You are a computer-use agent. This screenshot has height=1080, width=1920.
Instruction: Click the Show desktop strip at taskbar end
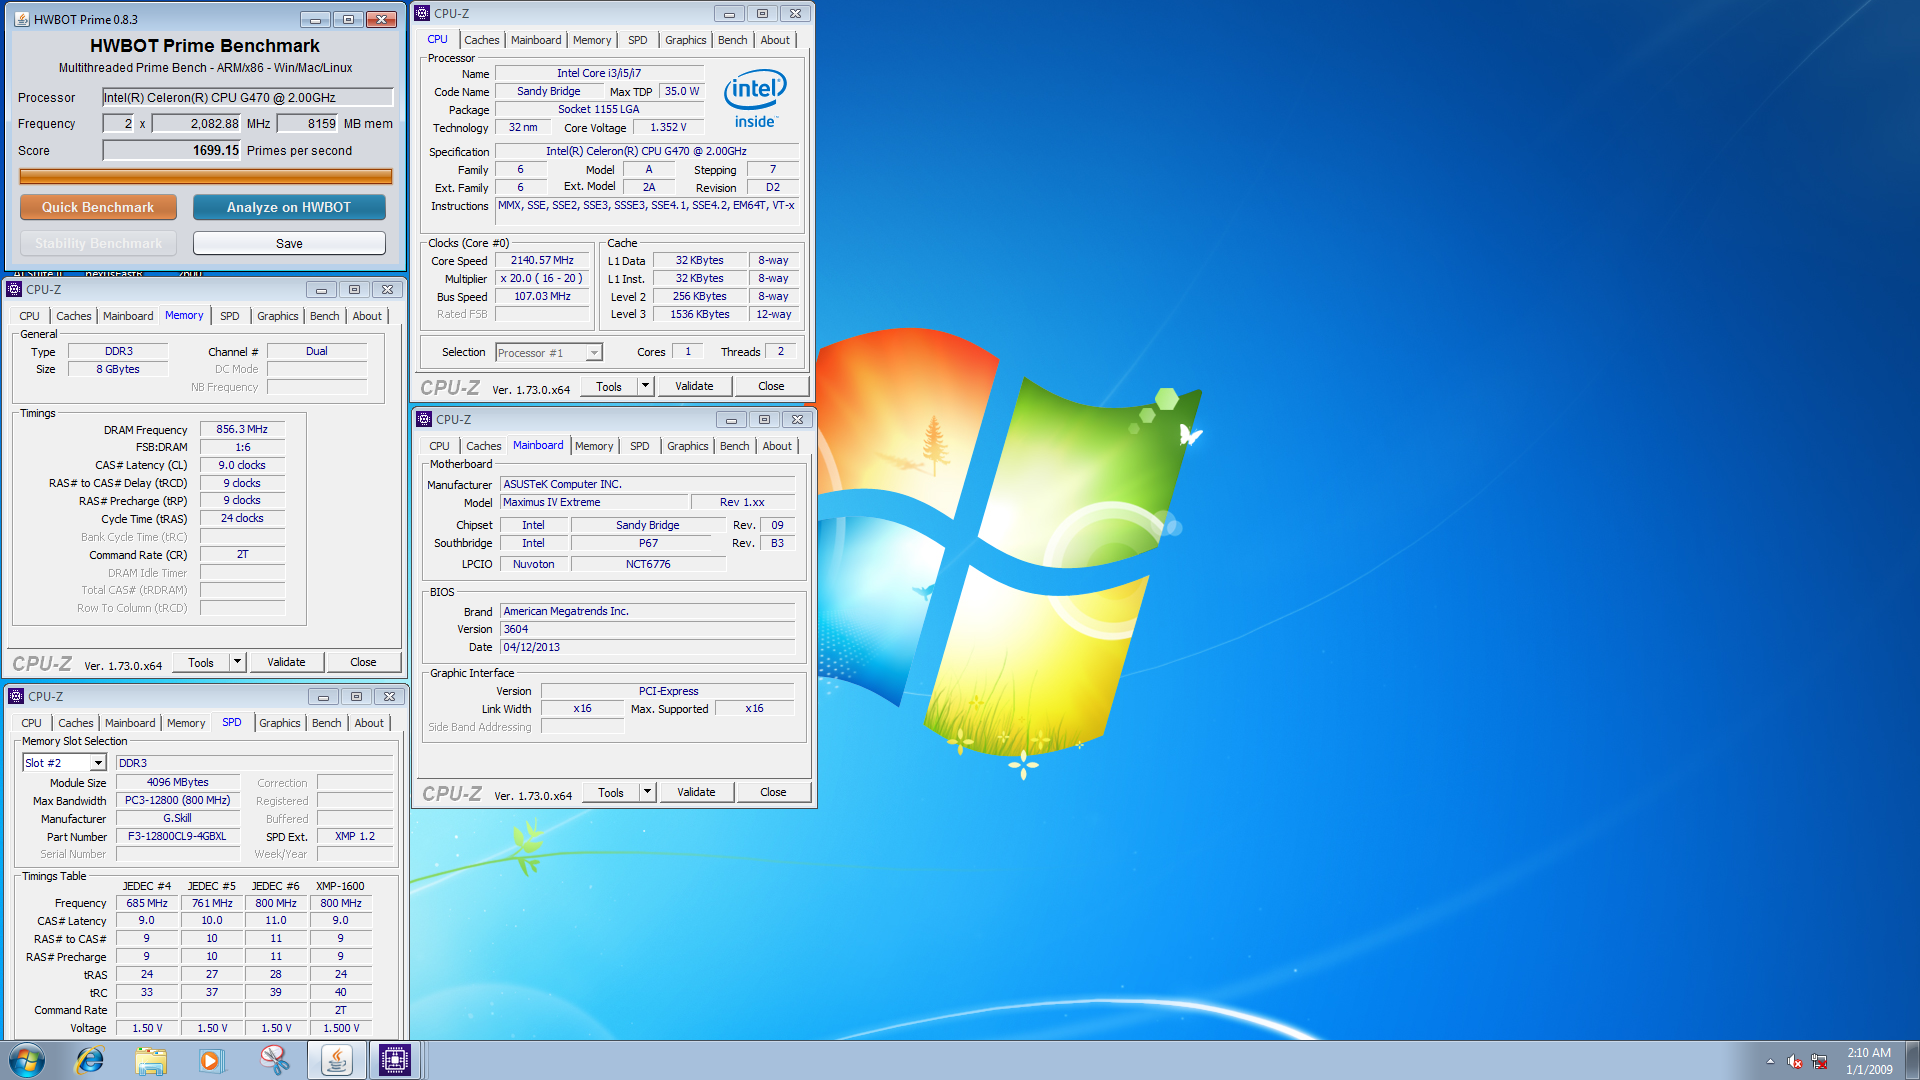(x=1912, y=1060)
